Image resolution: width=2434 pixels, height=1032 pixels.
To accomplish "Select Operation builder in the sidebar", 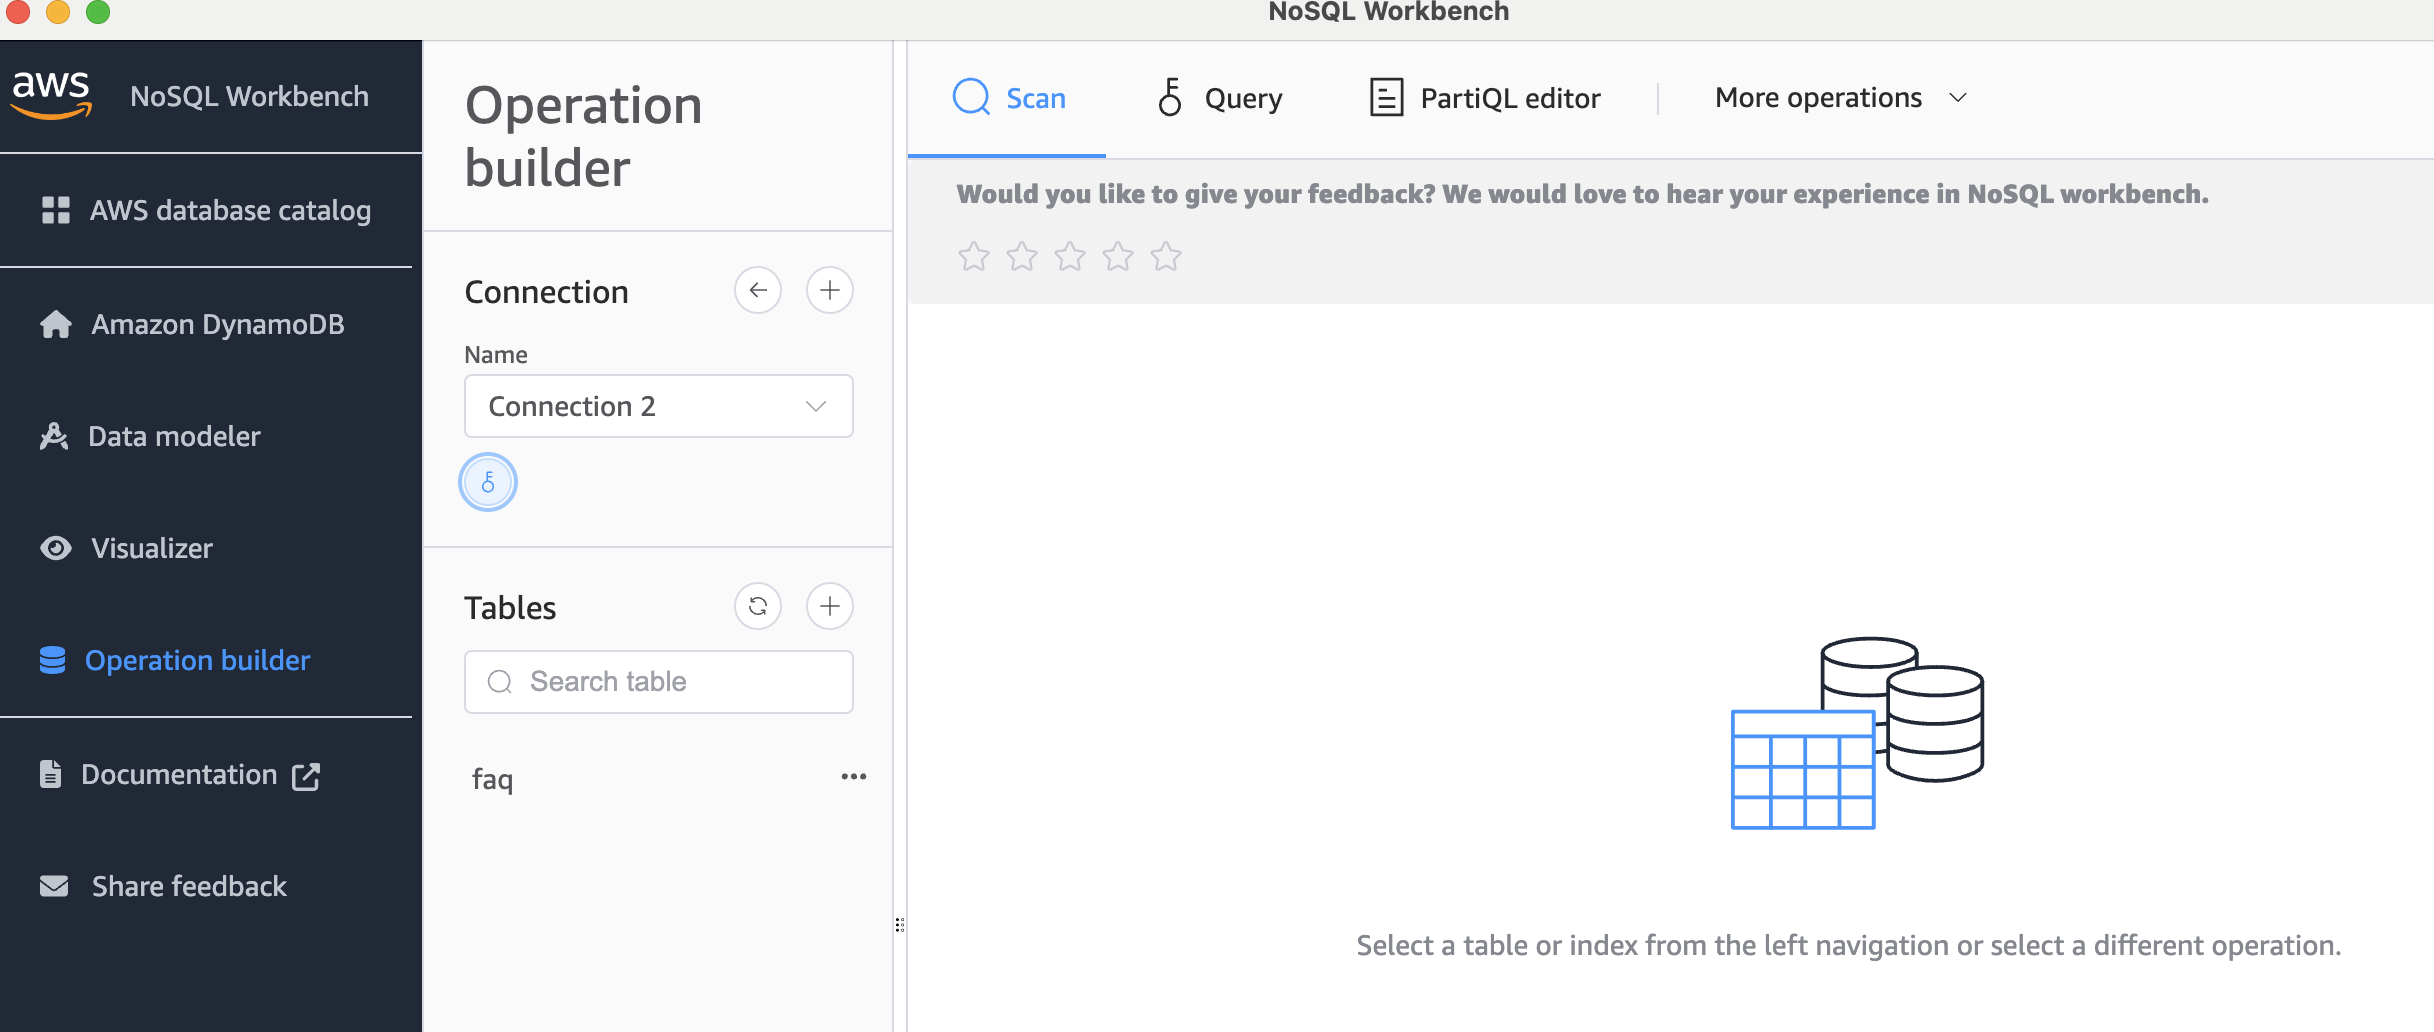I will pyautogui.click(x=175, y=660).
